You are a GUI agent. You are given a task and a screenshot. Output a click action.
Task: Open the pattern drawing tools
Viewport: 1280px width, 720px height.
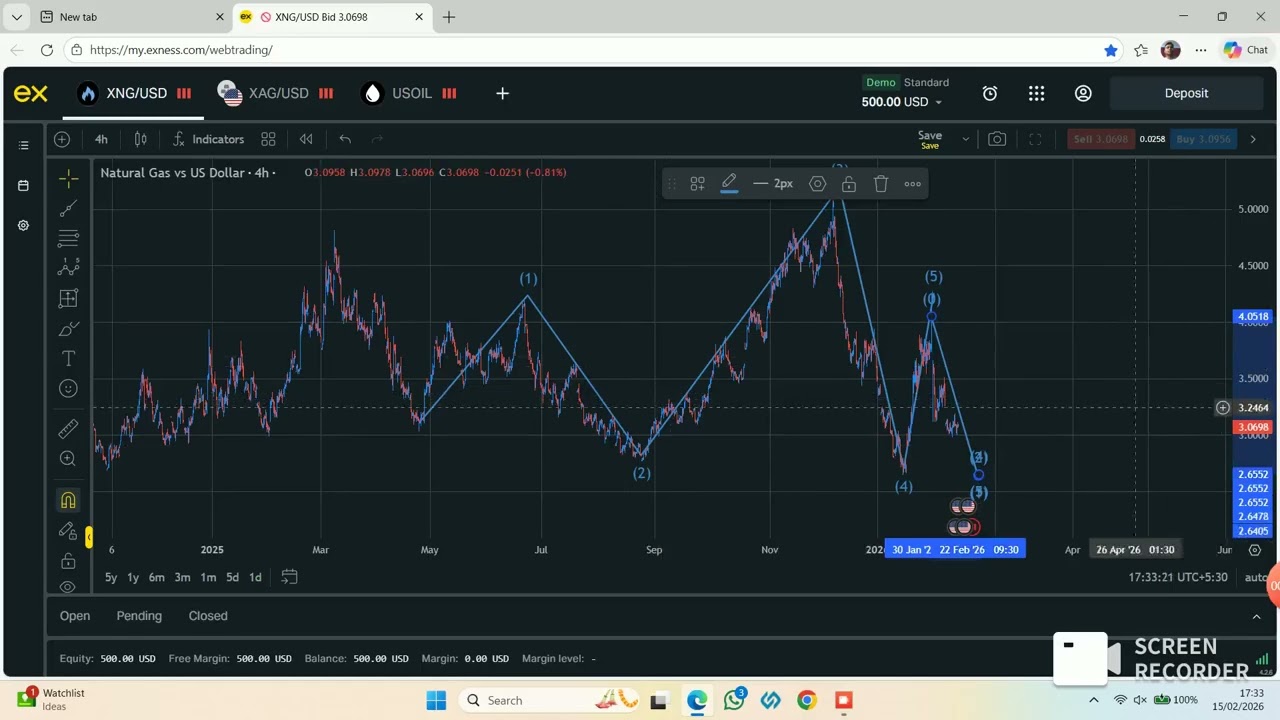click(68, 267)
